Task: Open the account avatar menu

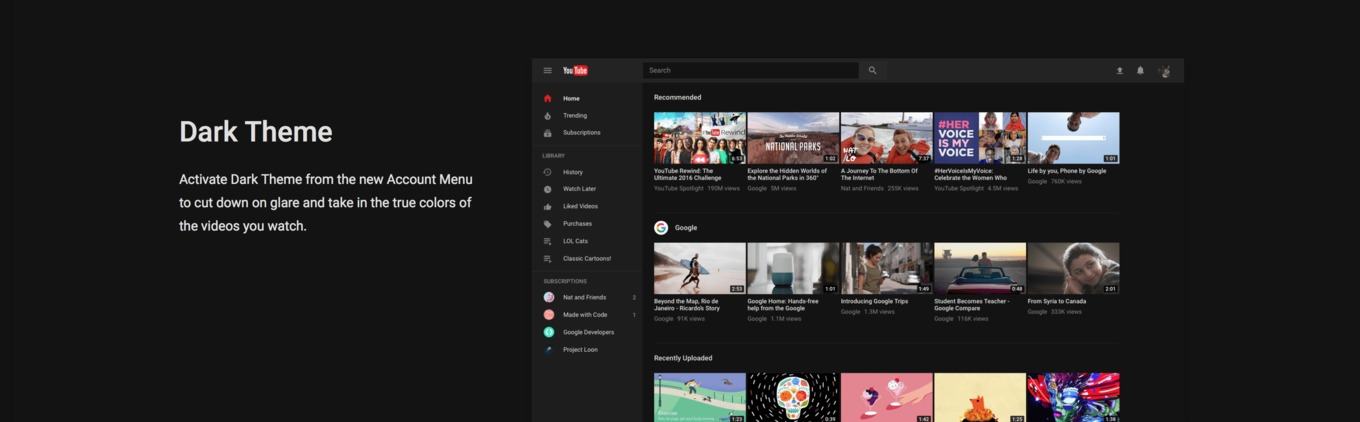Action: [1164, 71]
